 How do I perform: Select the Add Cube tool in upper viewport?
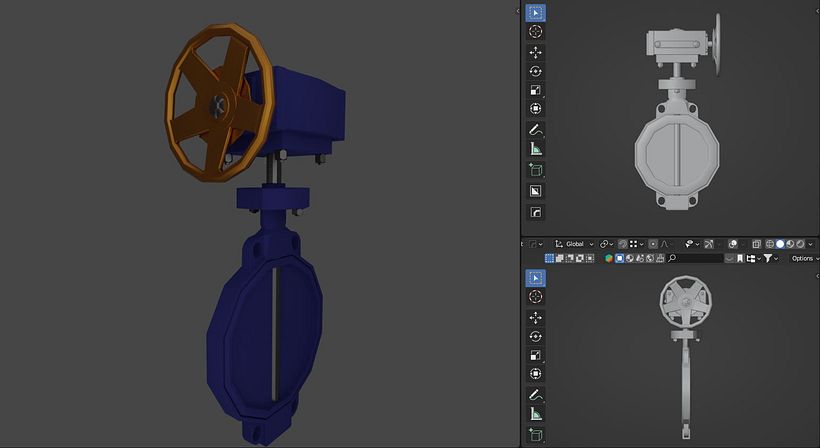[535, 170]
